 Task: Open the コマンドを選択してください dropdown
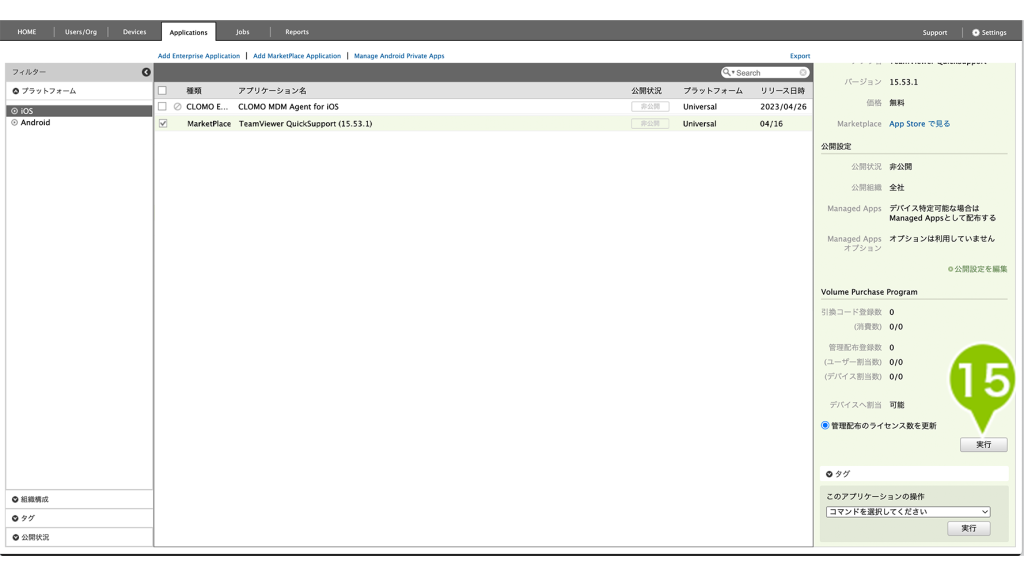click(x=908, y=512)
